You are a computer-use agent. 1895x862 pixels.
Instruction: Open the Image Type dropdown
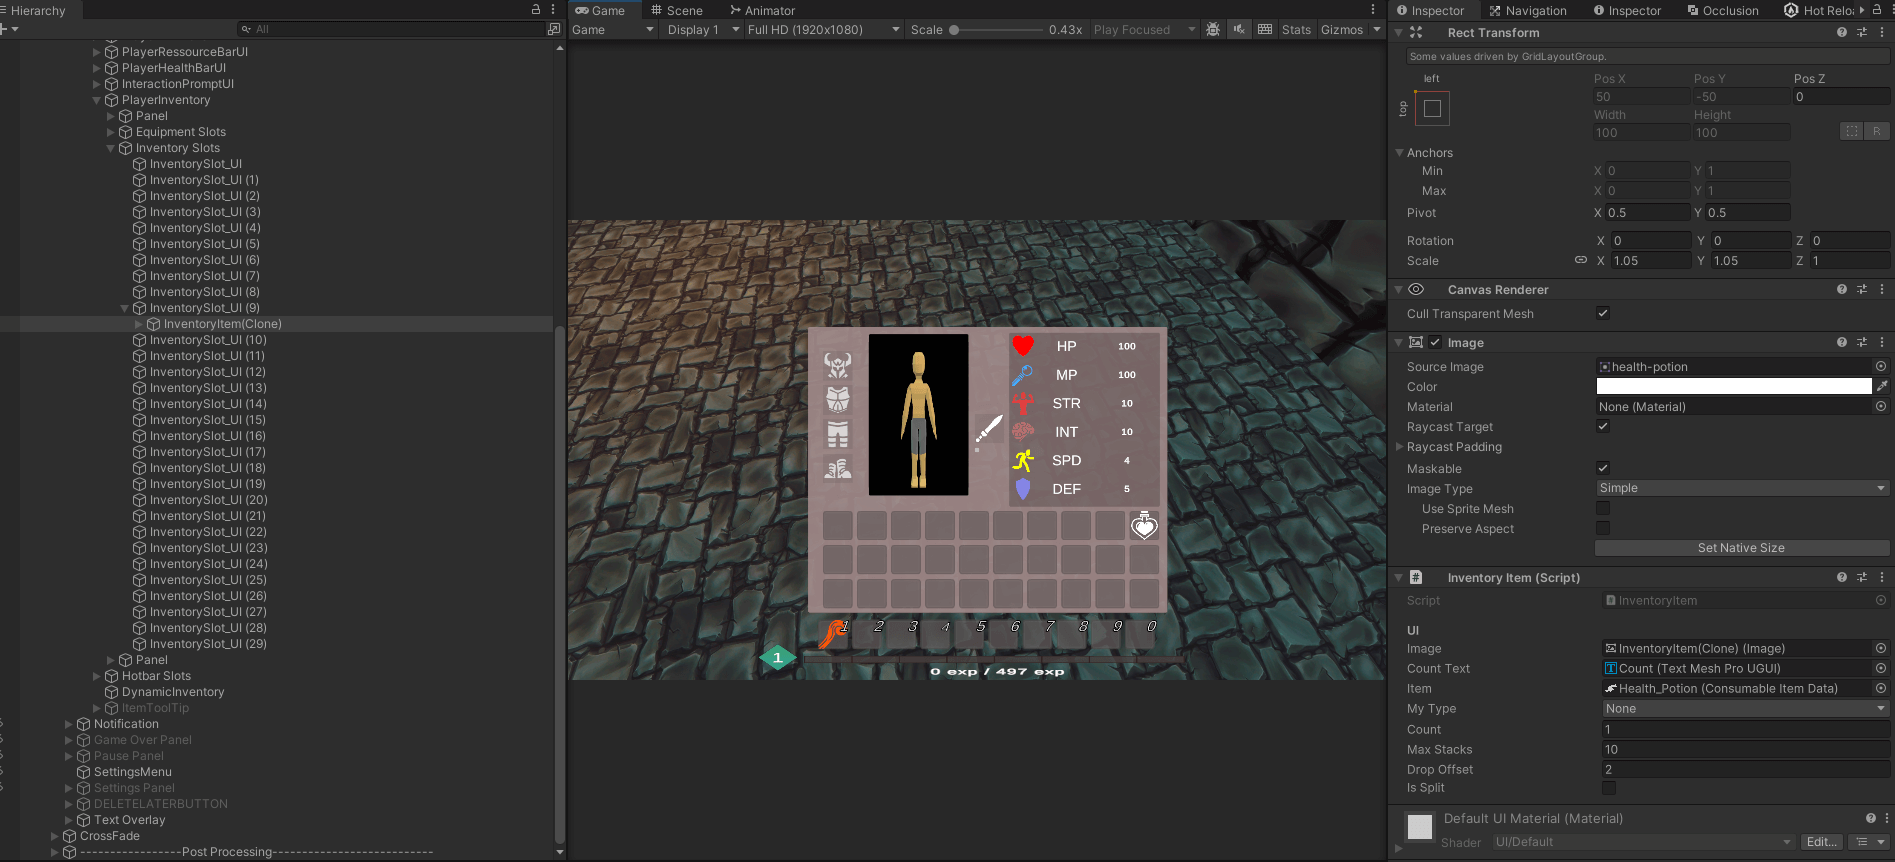[1742, 488]
